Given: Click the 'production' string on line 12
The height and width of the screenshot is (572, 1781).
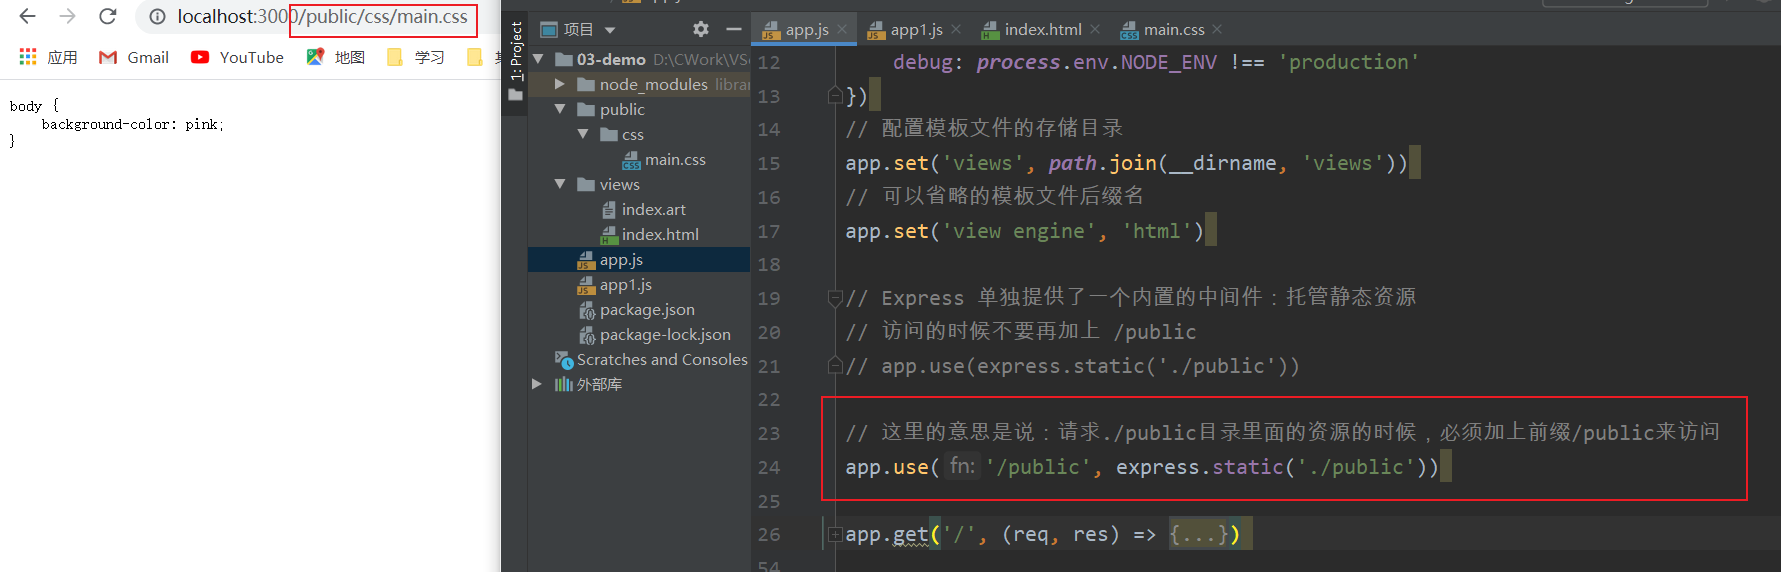Looking at the screenshot, I should click(1348, 62).
